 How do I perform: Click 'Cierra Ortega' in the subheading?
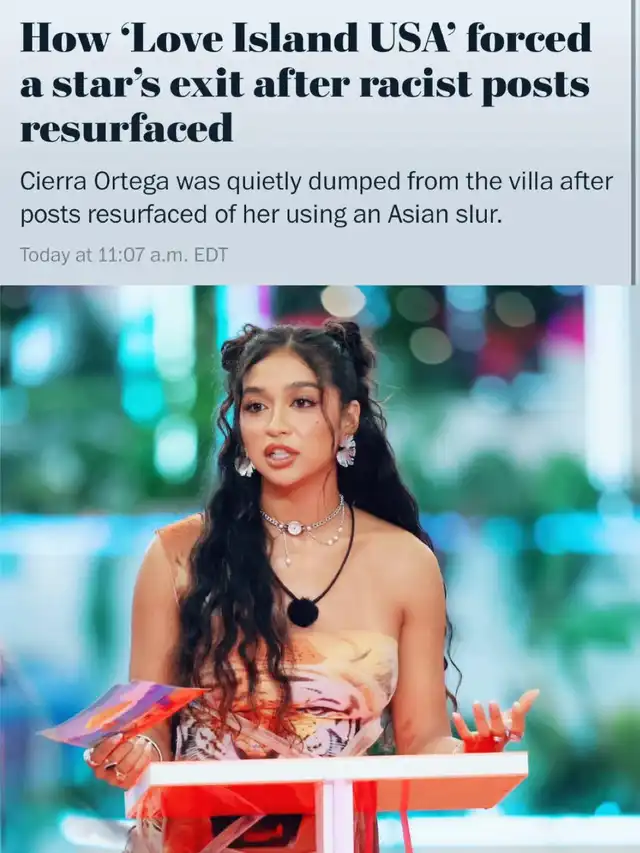[94, 182]
